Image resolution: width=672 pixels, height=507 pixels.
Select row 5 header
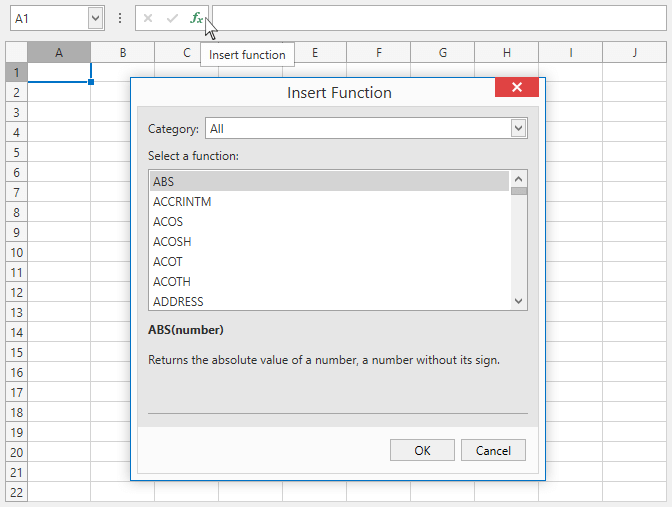pyautogui.click(x=17, y=152)
